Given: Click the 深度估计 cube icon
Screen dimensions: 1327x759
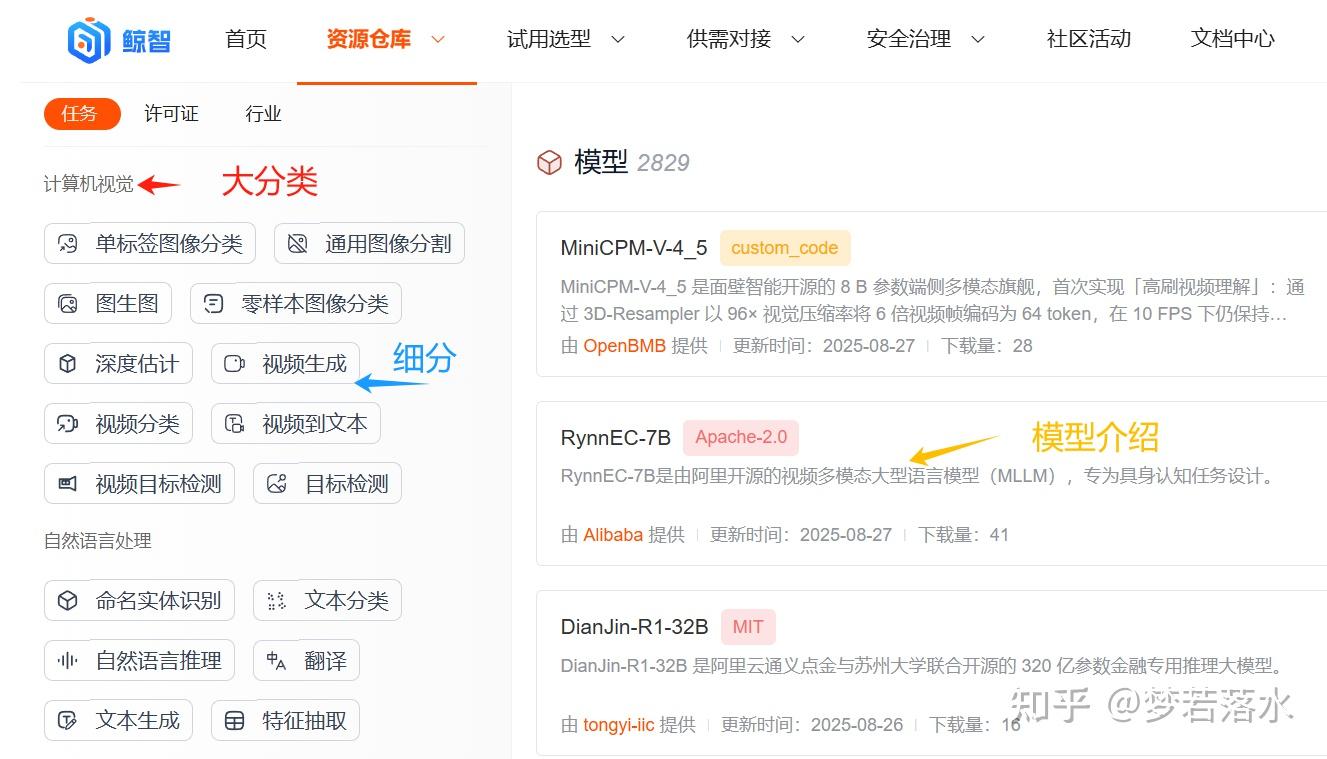Looking at the screenshot, I should pyautogui.click(x=68, y=364).
